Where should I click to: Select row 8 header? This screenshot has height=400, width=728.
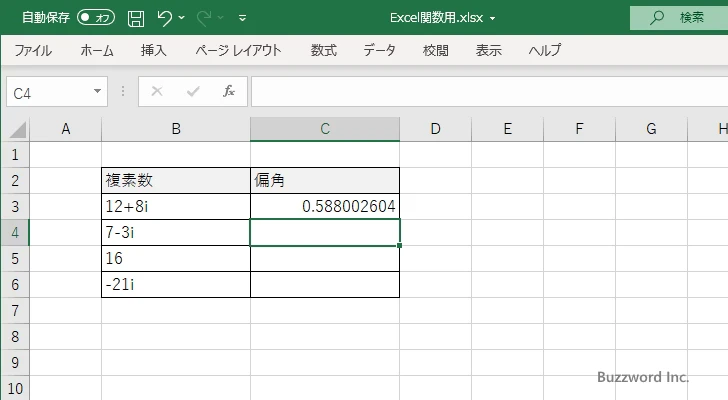click(15, 336)
